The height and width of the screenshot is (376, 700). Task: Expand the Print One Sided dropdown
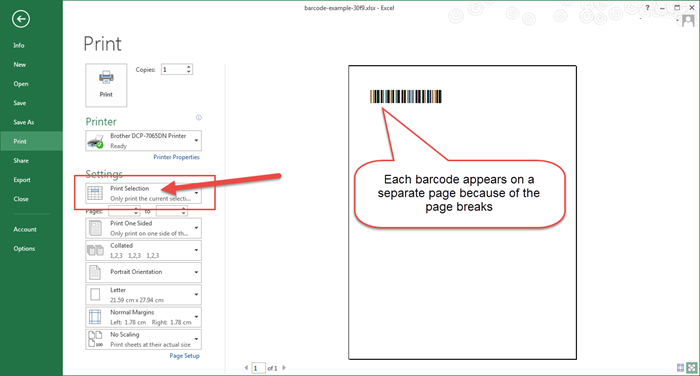click(196, 228)
